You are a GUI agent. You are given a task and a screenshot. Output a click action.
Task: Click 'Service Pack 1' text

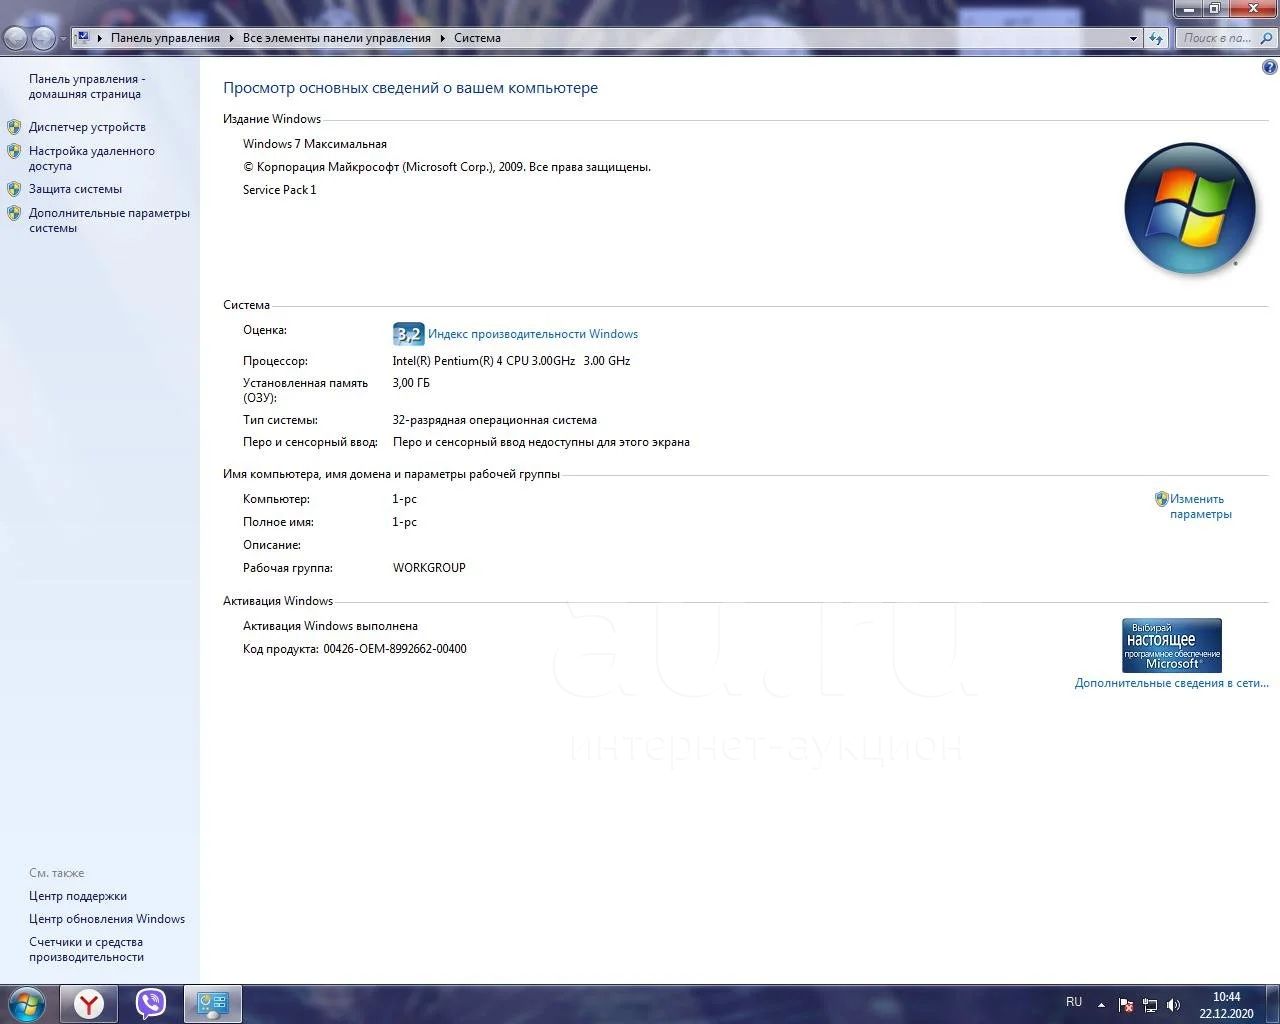point(279,190)
